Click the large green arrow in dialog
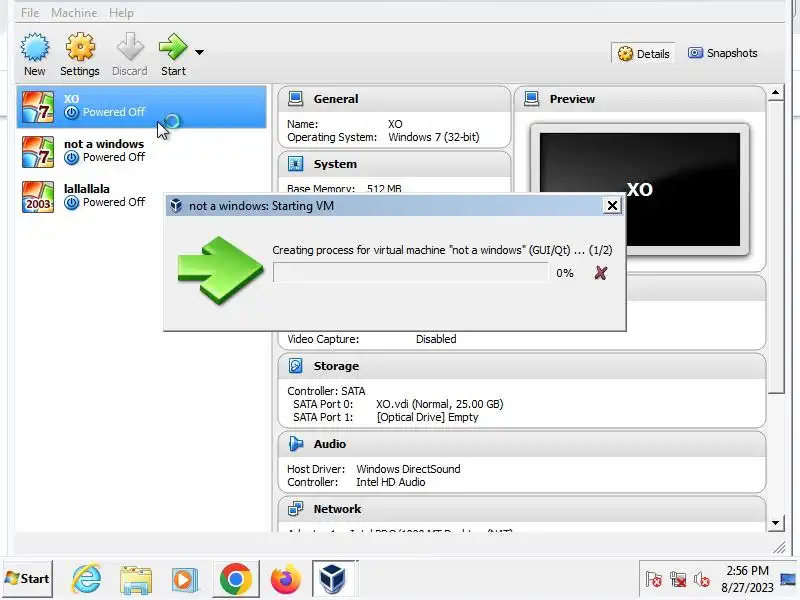This screenshot has width=800, height=600. [220, 270]
